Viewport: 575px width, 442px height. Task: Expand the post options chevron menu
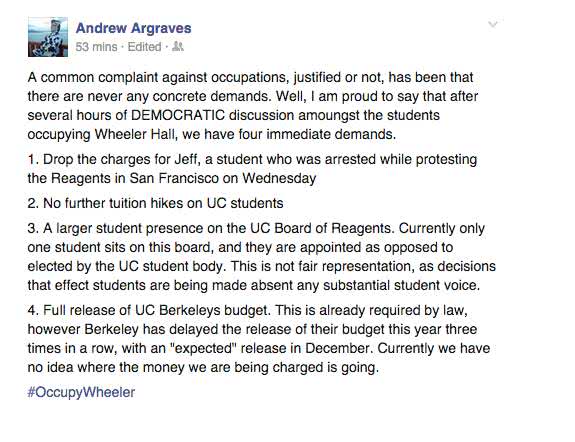pos(493,25)
